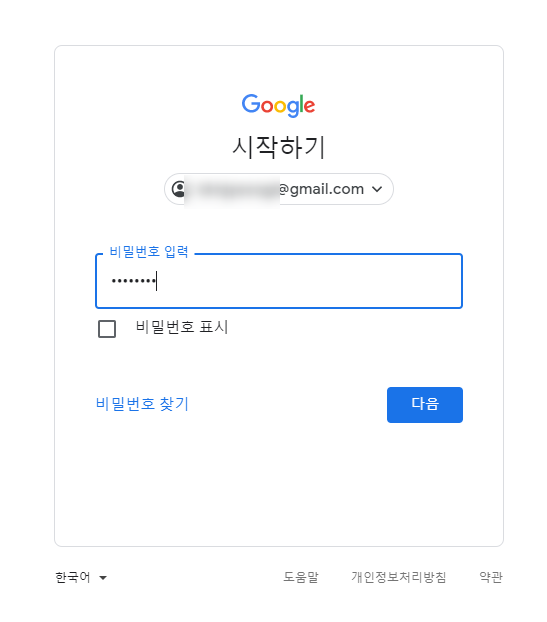Open the 약관 terms link
The width and height of the screenshot is (547, 622).
click(491, 577)
